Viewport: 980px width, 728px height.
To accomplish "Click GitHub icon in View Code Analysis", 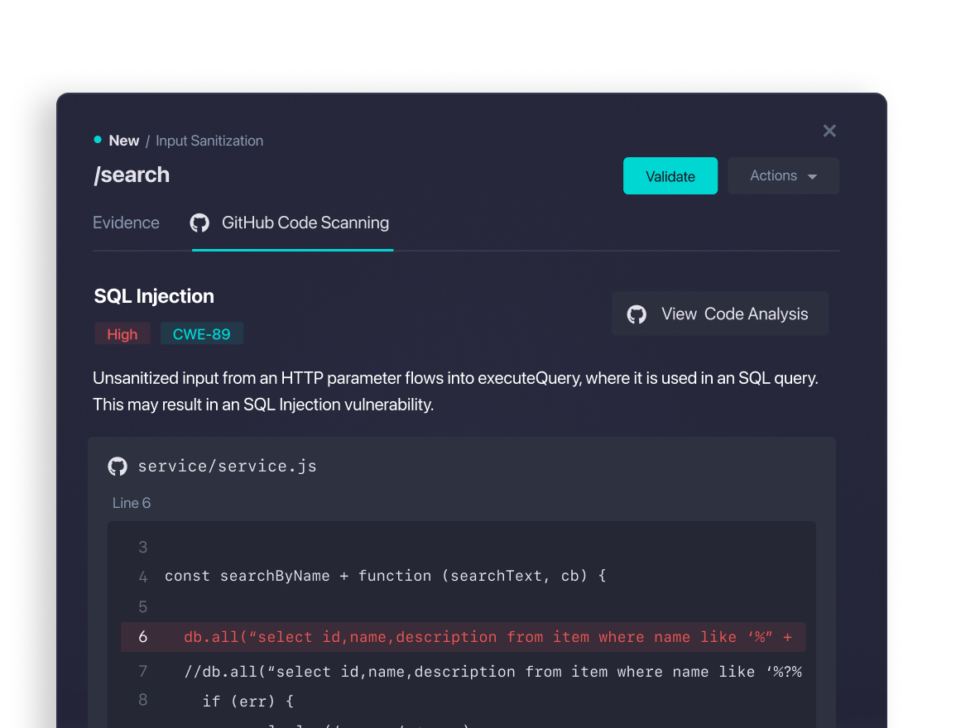I will coord(636,314).
